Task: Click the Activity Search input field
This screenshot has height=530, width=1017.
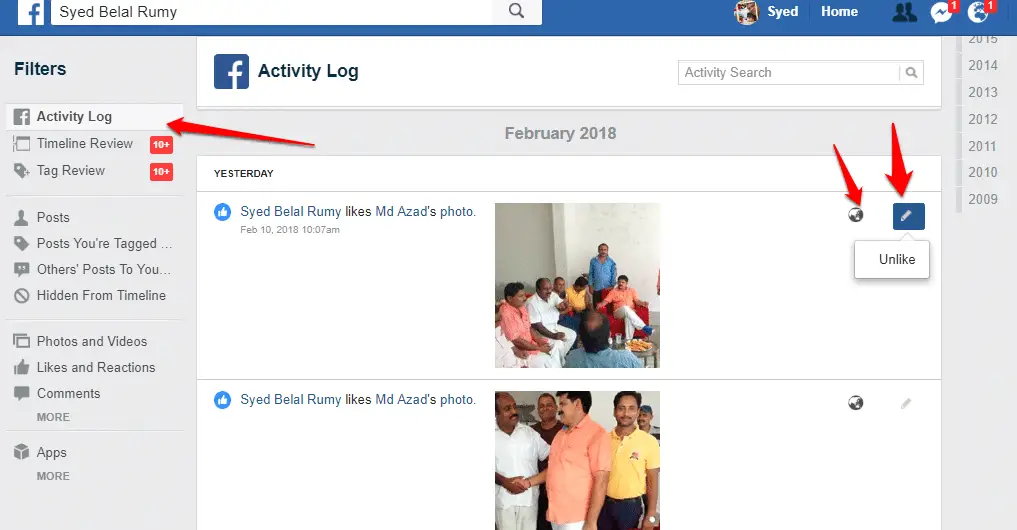Action: pyautogui.click(x=789, y=73)
